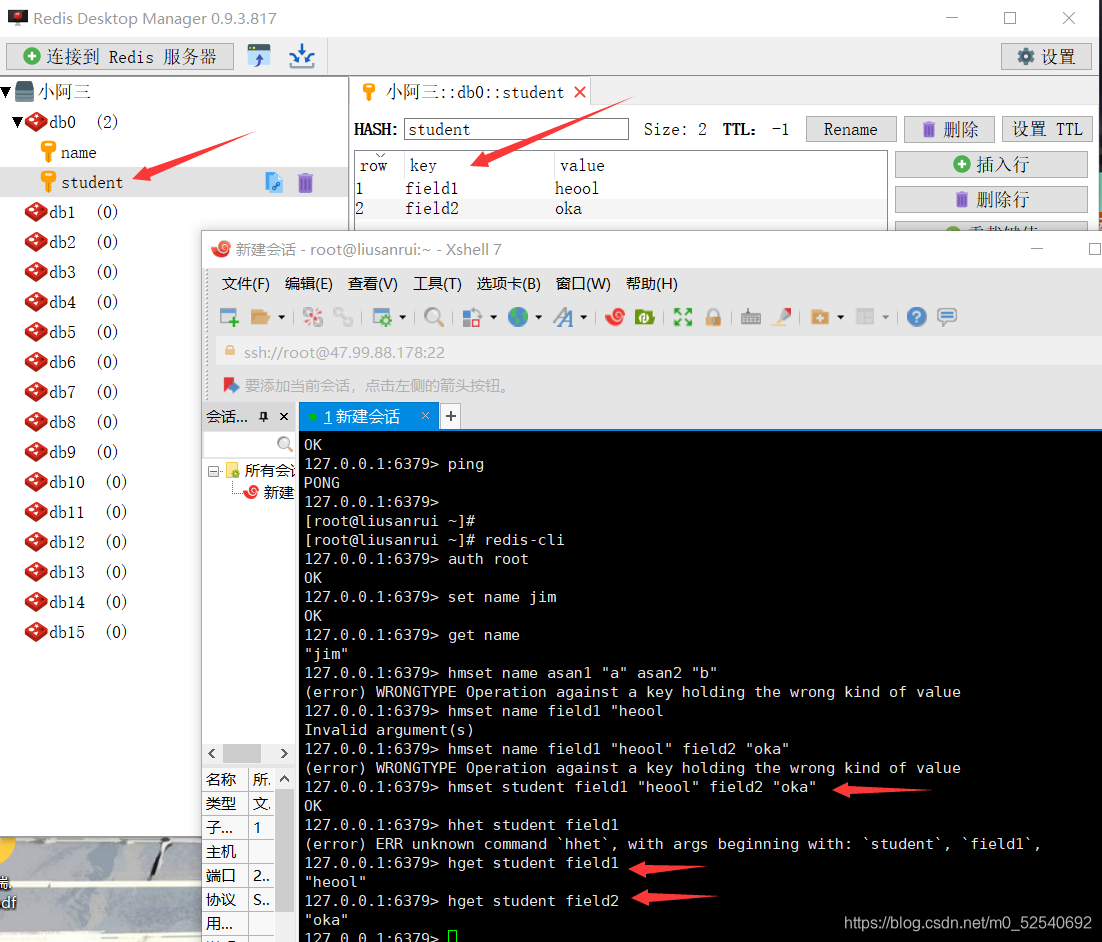
Task: Launch Xftp green folder icon in toolbar
Action: coord(644,317)
